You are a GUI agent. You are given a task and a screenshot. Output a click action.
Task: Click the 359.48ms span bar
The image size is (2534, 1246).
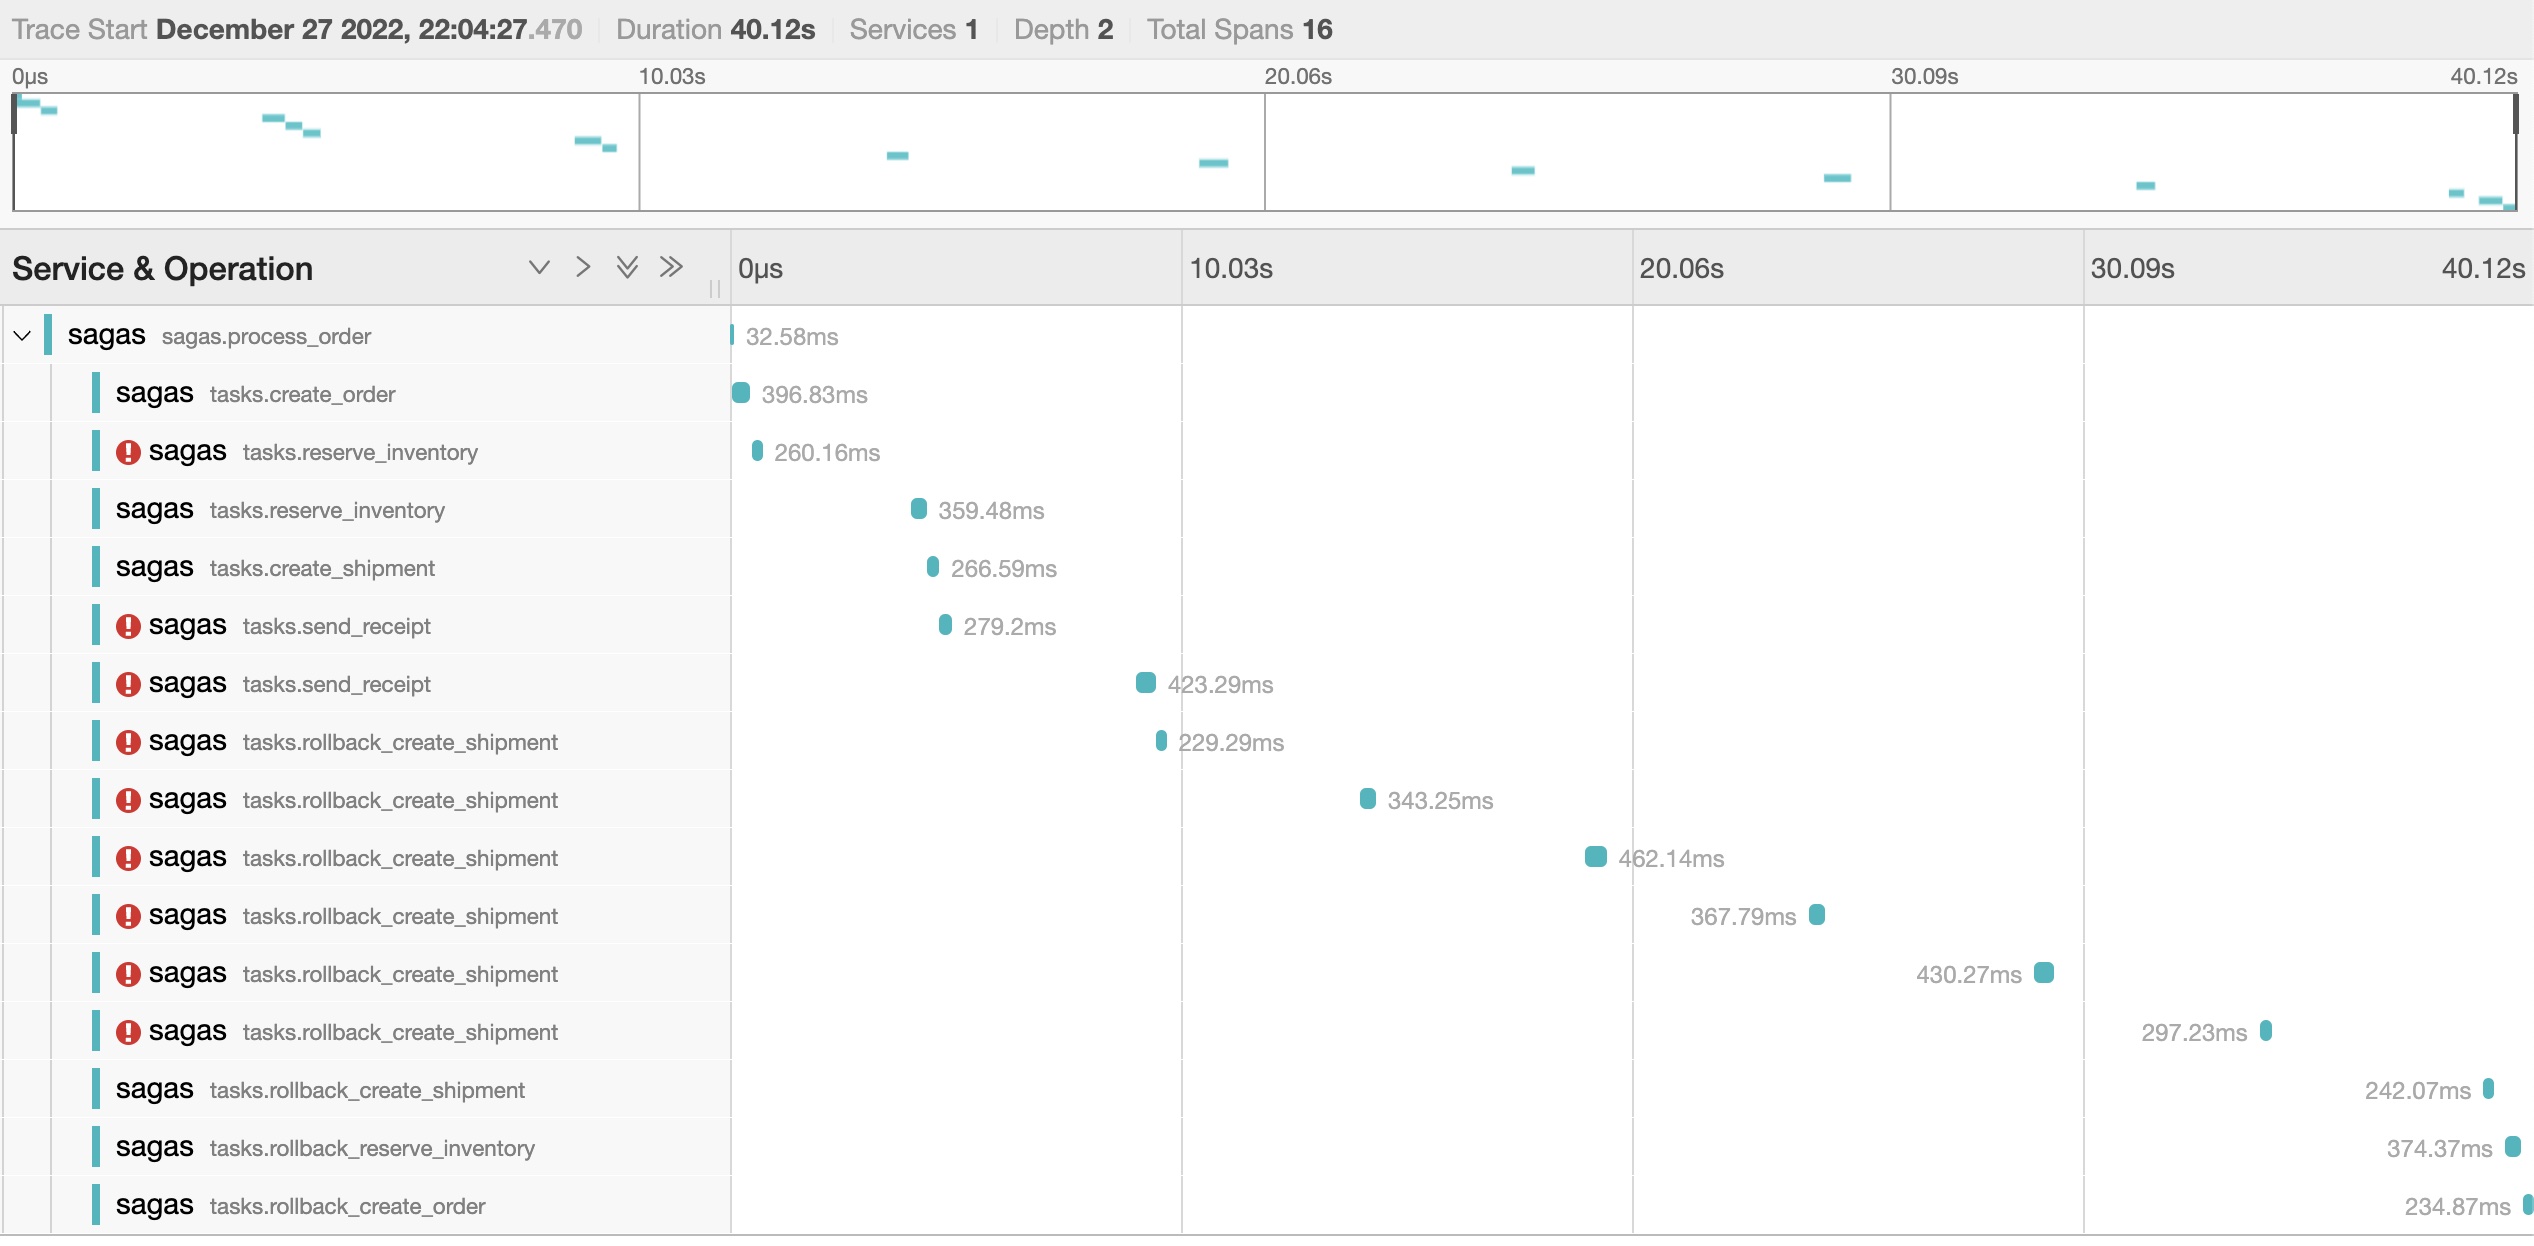[x=919, y=509]
